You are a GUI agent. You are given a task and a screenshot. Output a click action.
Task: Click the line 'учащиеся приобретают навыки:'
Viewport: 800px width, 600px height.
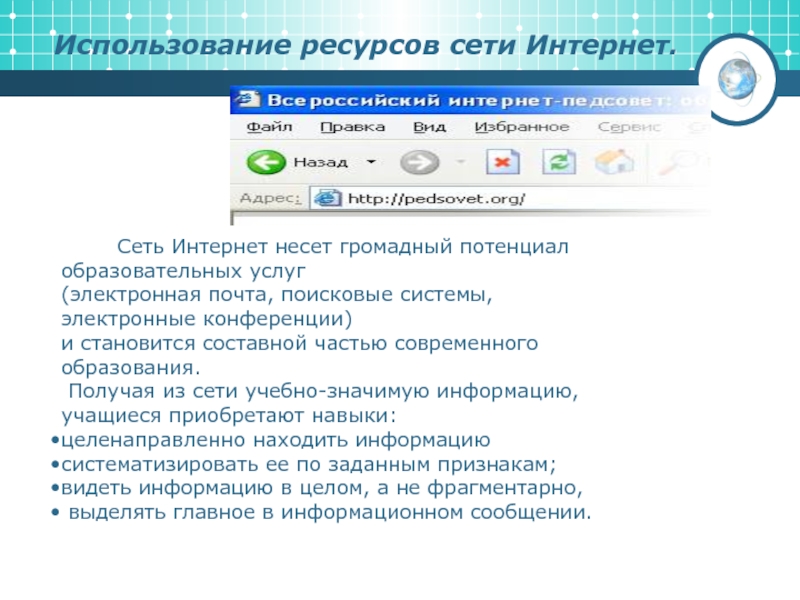(229, 416)
